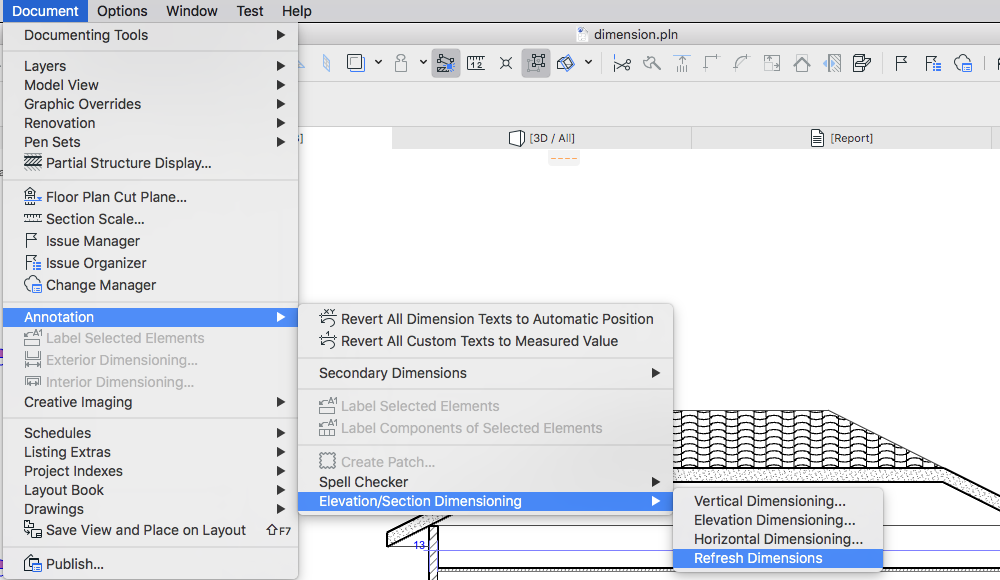Click the ruler measure tool icon
Screen dimensions: 1000x580
[x=476, y=63]
